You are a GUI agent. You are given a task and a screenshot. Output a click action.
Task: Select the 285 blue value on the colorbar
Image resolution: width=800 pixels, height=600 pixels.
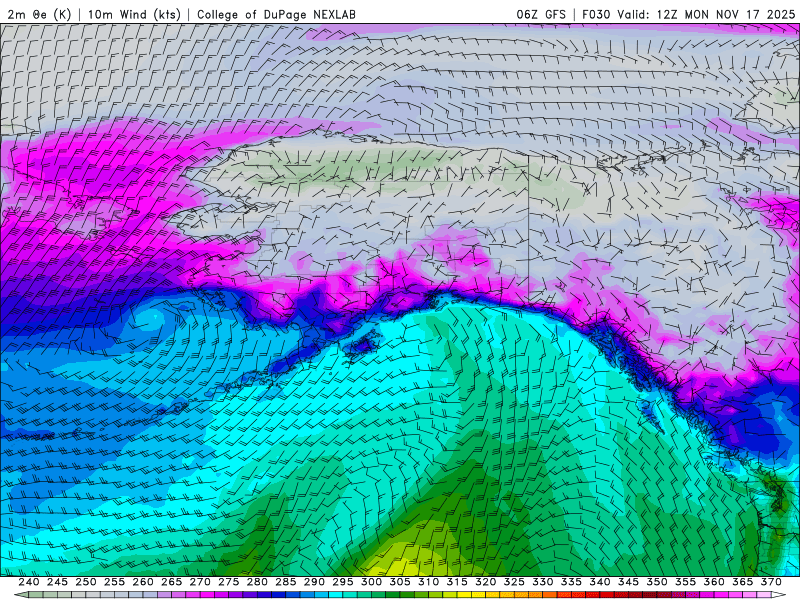pyautogui.click(x=286, y=582)
